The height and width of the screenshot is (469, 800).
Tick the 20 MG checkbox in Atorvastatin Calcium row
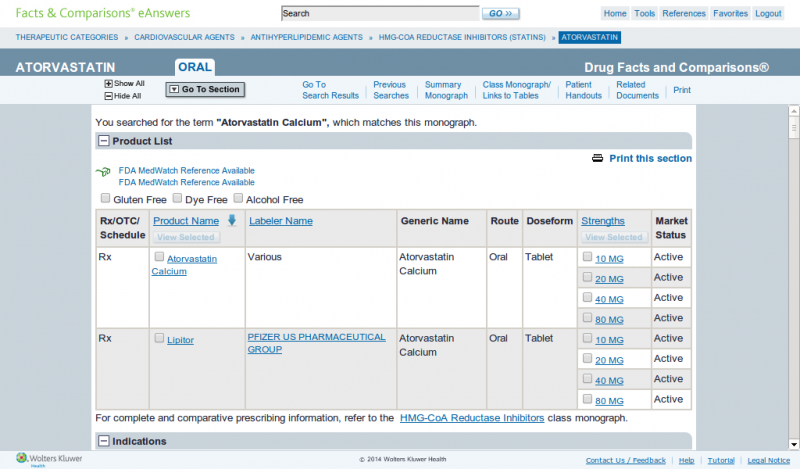tap(587, 277)
